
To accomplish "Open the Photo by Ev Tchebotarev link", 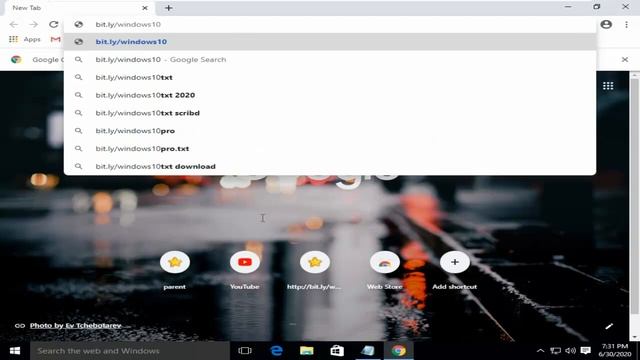I will [x=76, y=325].
